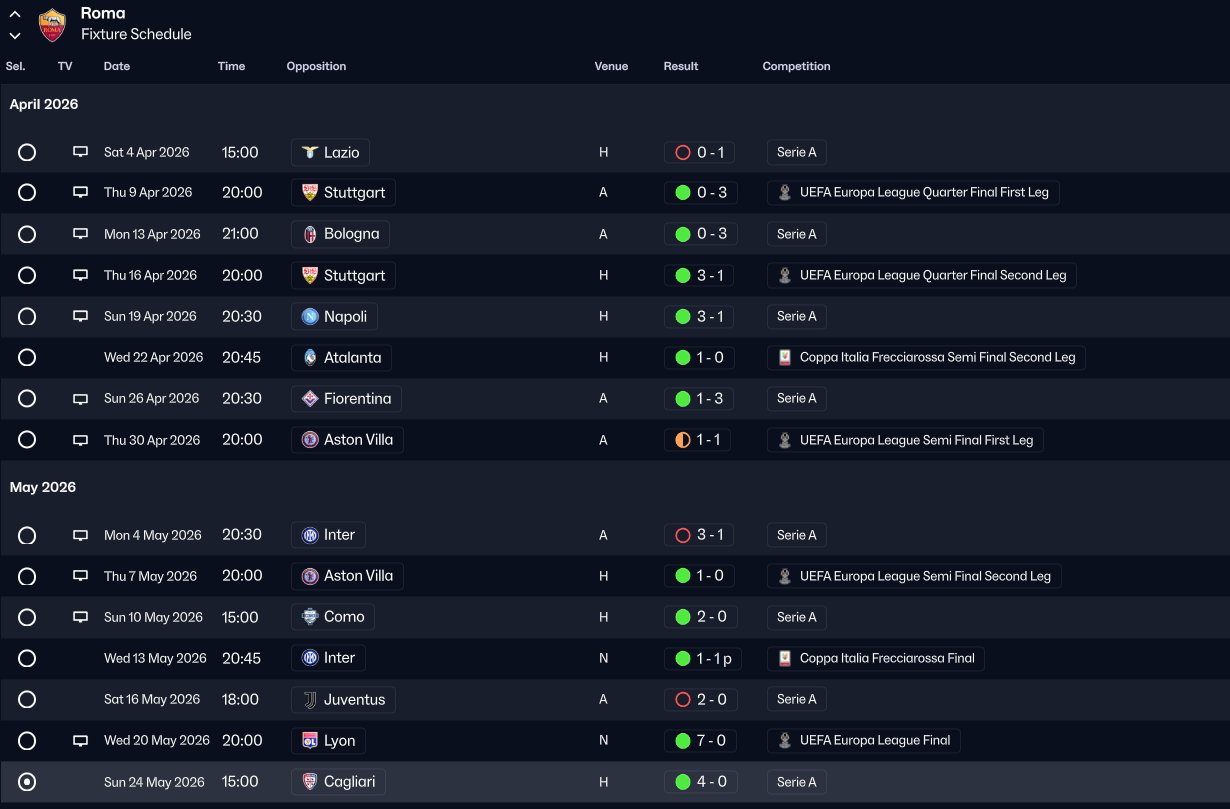Click the Europa League trophy icon for Lyon final
Image resolution: width=1230 pixels, height=809 pixels.
(x=785, y=741)
